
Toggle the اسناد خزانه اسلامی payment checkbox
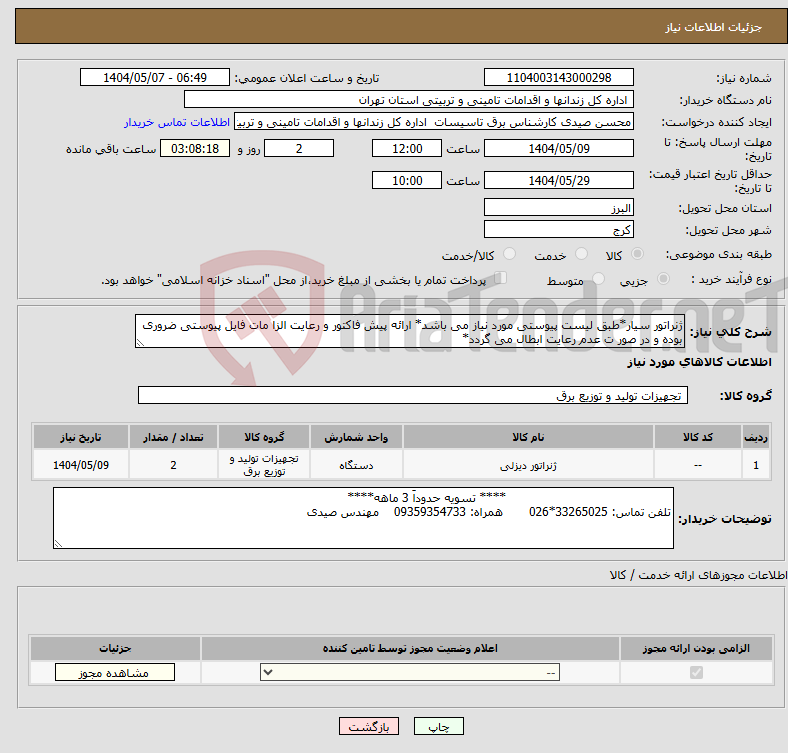pos(501,279)
